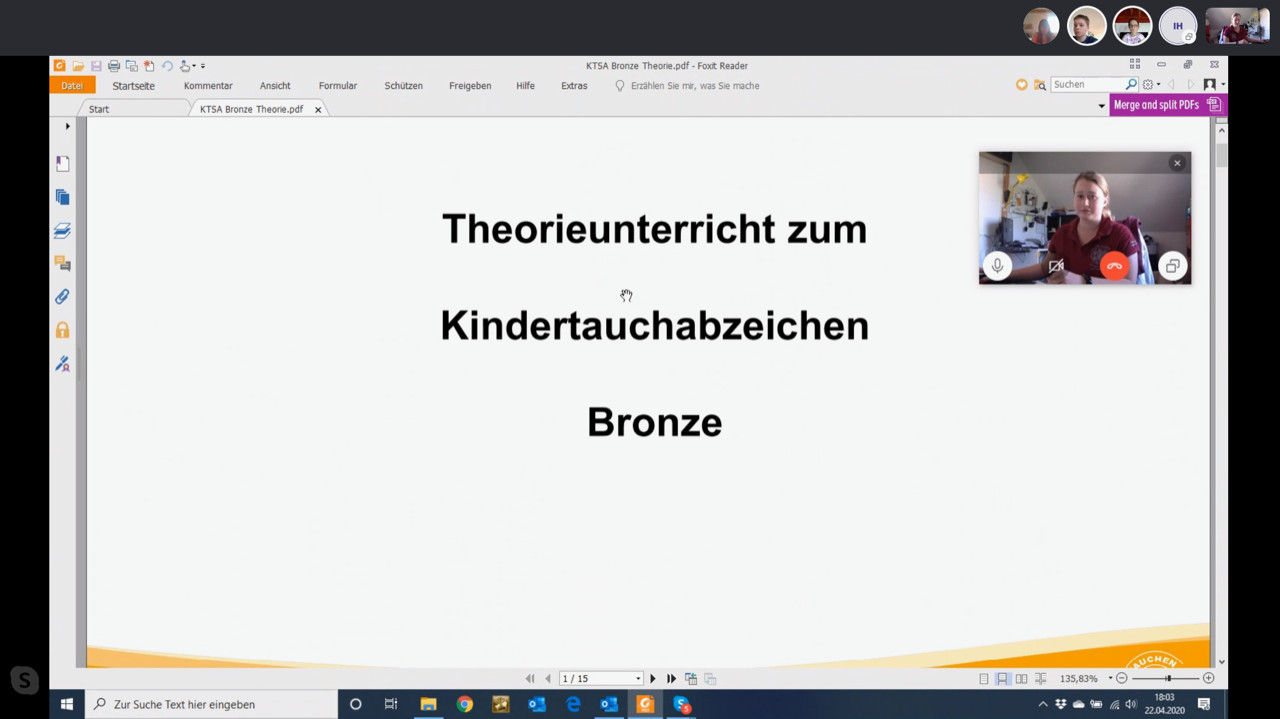Open the Pages thumbnail panel
Image resolution: width=1280 pixels, height=719 pixels.
(62, 197)
